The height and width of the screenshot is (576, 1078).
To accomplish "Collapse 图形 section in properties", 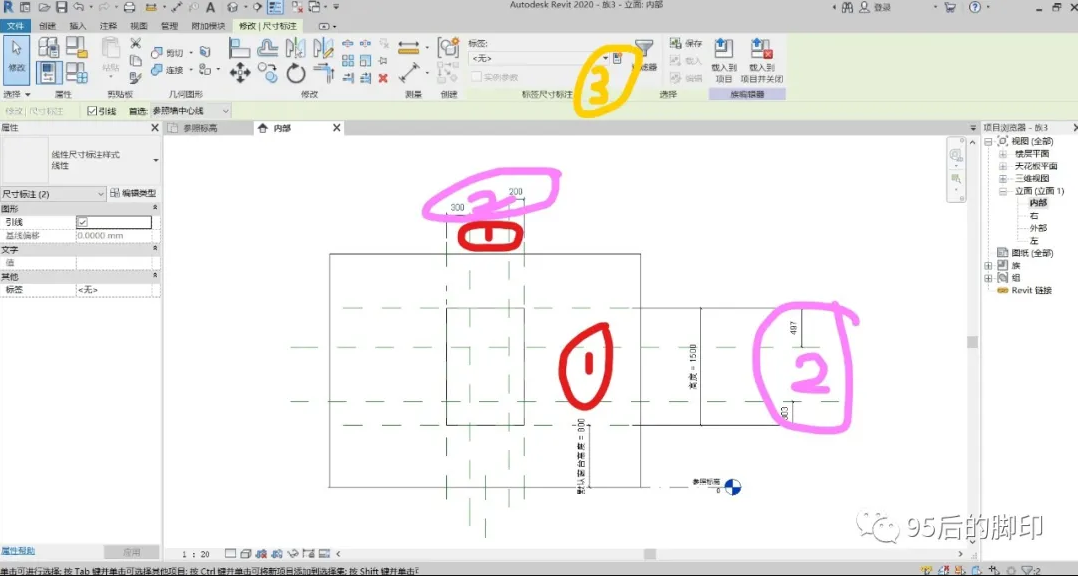I will (155, 208).
